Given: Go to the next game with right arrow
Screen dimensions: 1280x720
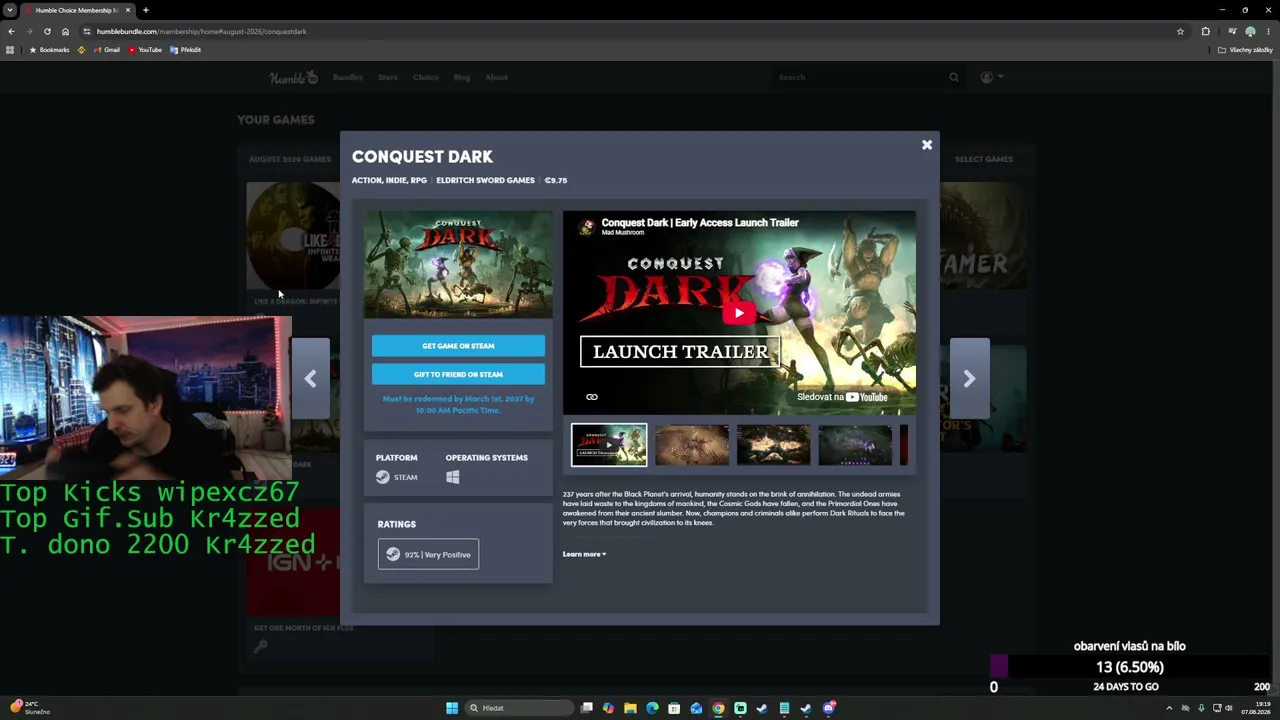Looking at the screenshot, I should pos(969,379).
